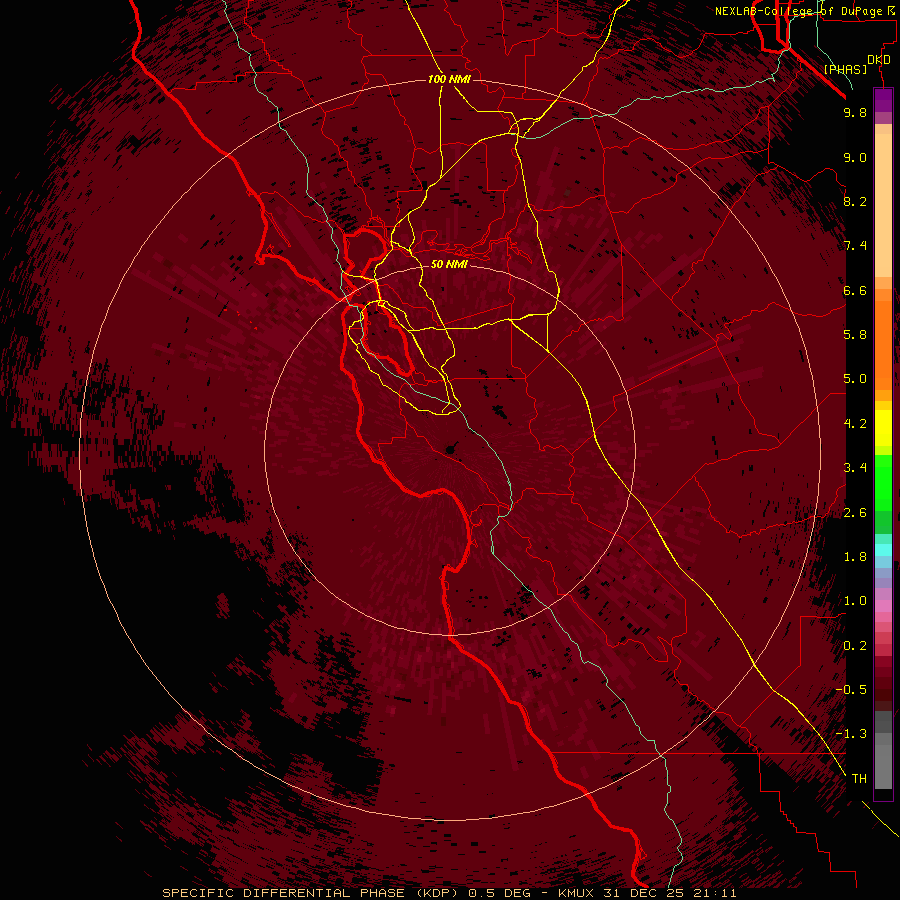Click the 0.2 value on the color scale
The image size is (900, 900).
[x=855, y=646]
